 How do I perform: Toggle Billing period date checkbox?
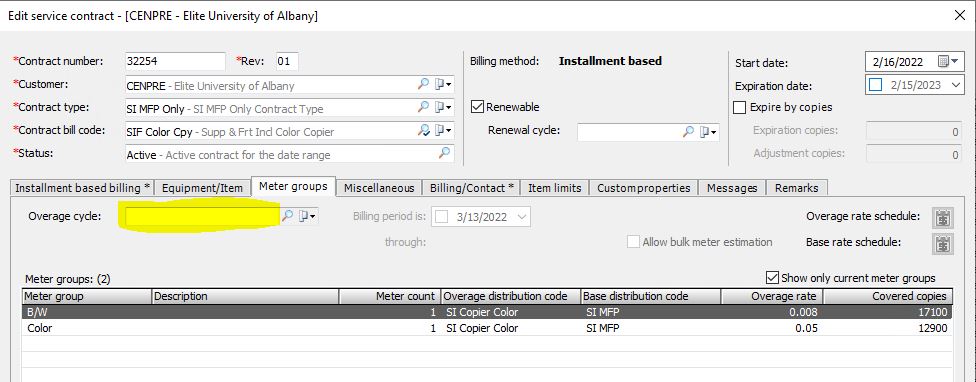tap(442, 217)
